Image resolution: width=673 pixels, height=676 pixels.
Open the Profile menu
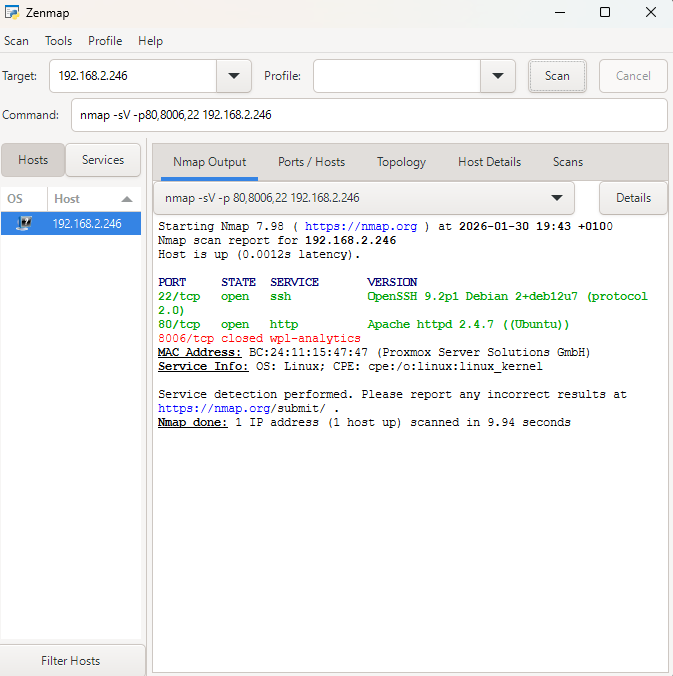[x=105, y=41]
